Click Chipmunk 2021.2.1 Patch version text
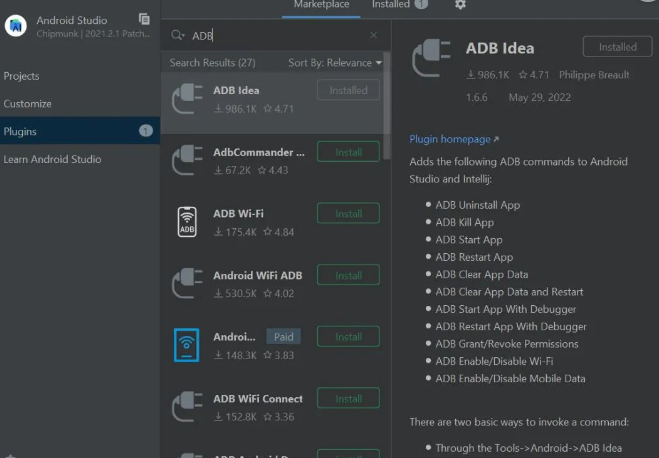The height and width of the screenshot is (458, 659). tap(93, 34)
